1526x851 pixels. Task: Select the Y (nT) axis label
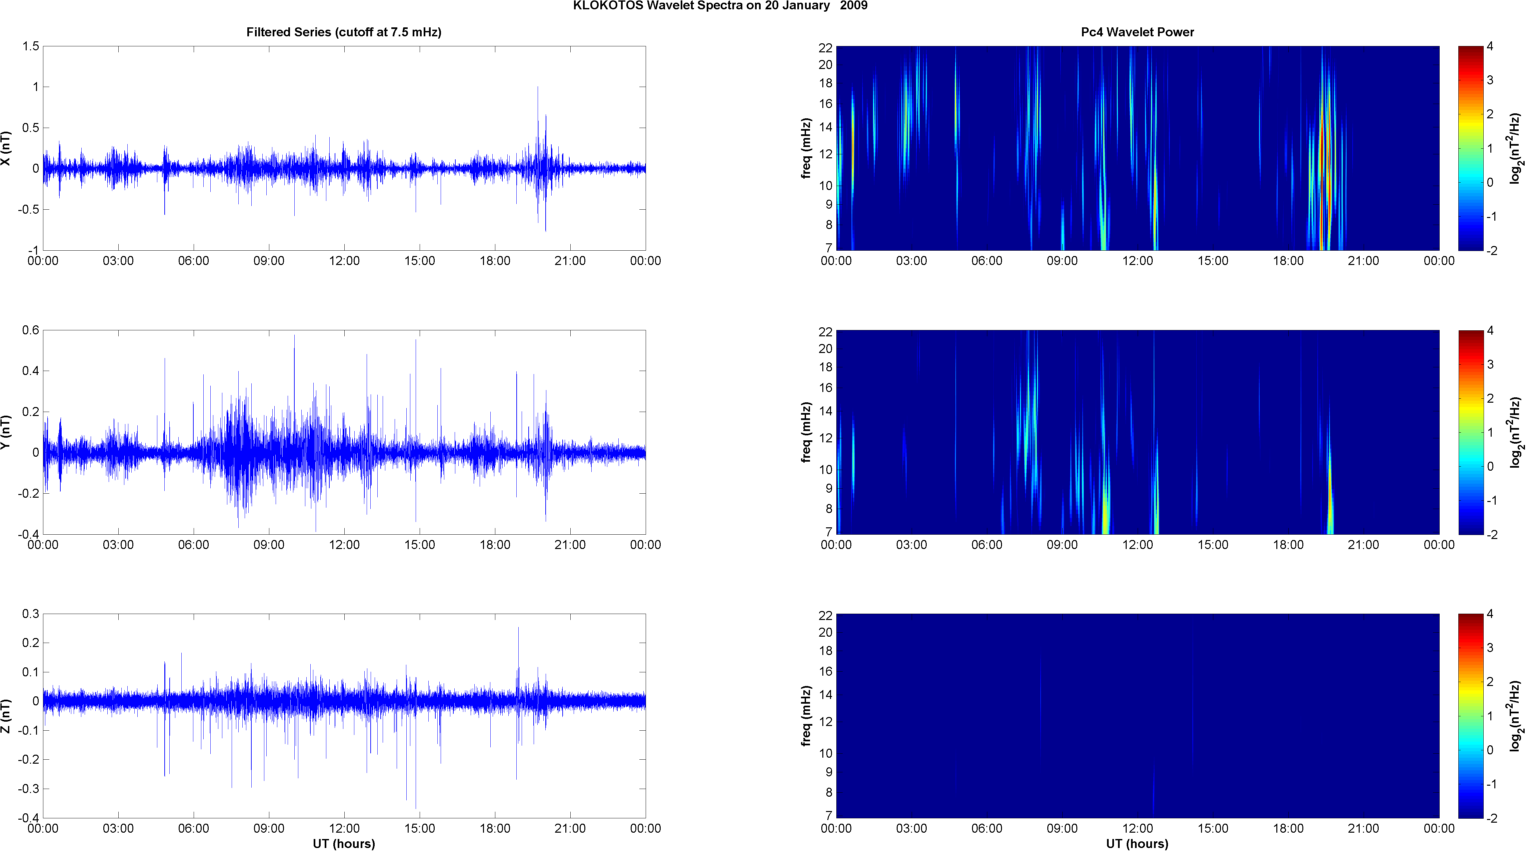pos(6,432)
